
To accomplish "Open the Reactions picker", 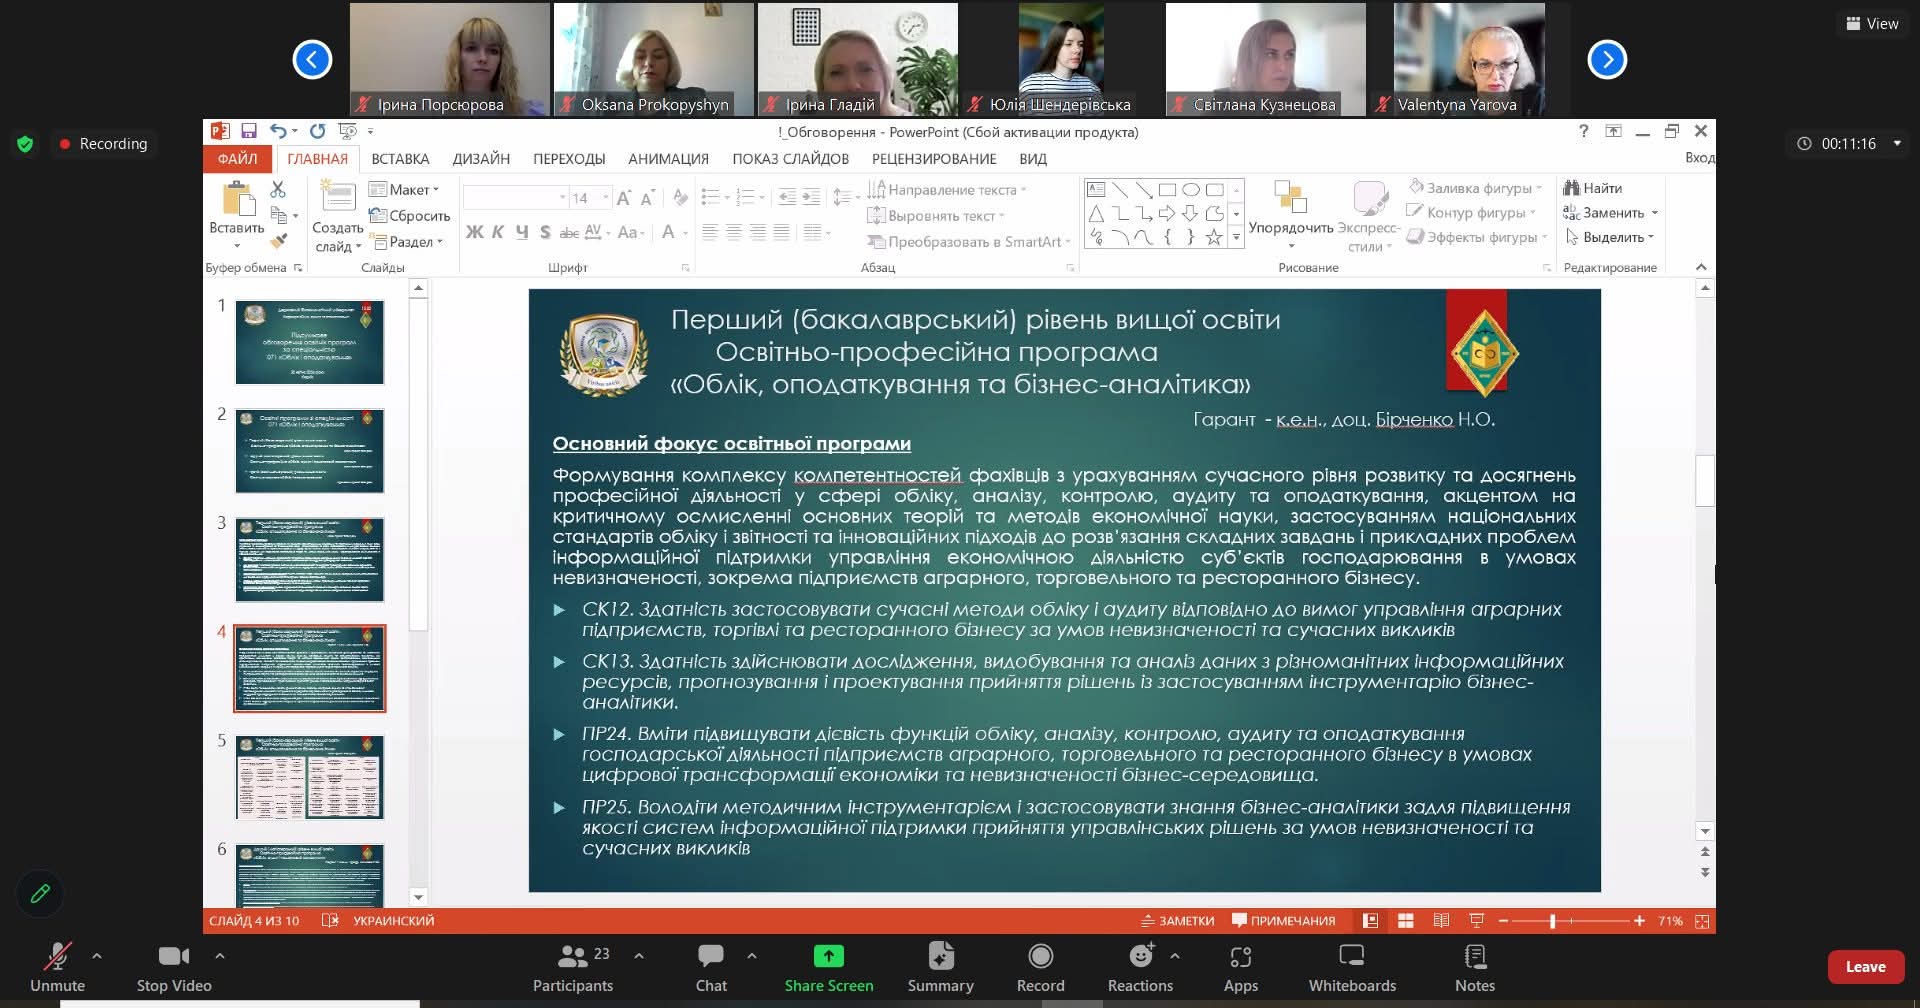I will click(x=1140, y=967).
